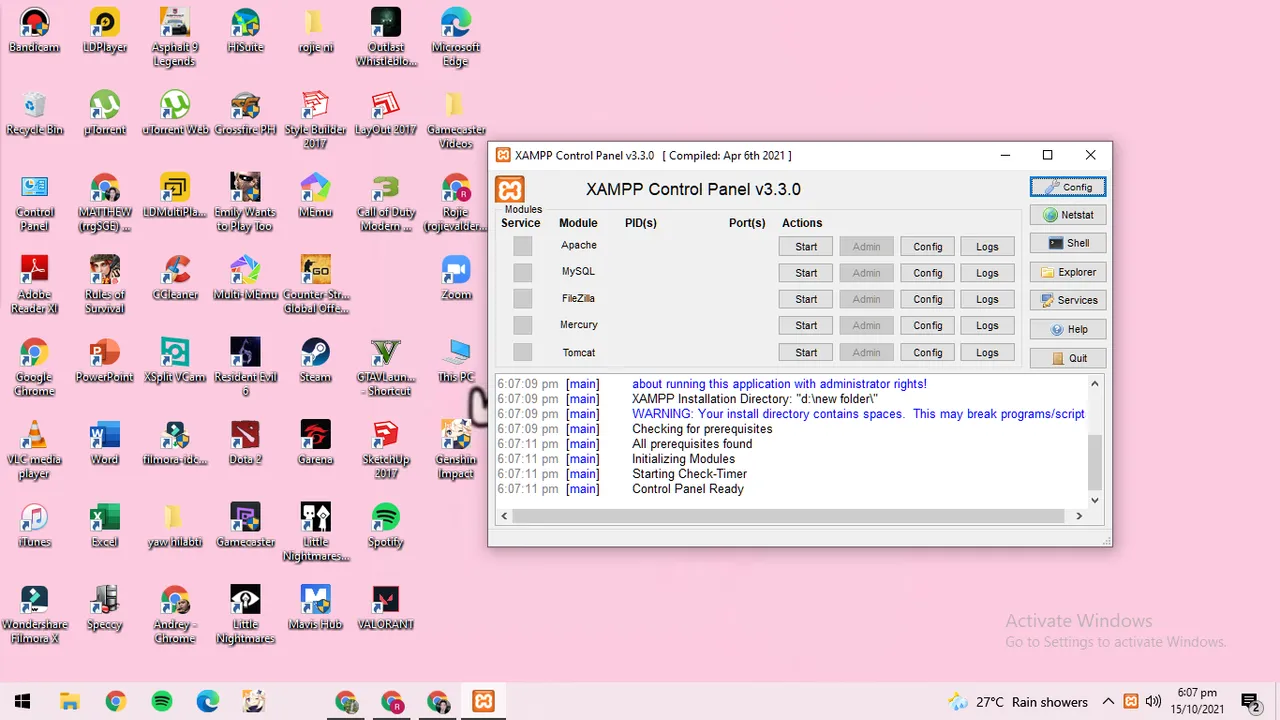Click the XAMPP taskbar icon

click(484, 702)
